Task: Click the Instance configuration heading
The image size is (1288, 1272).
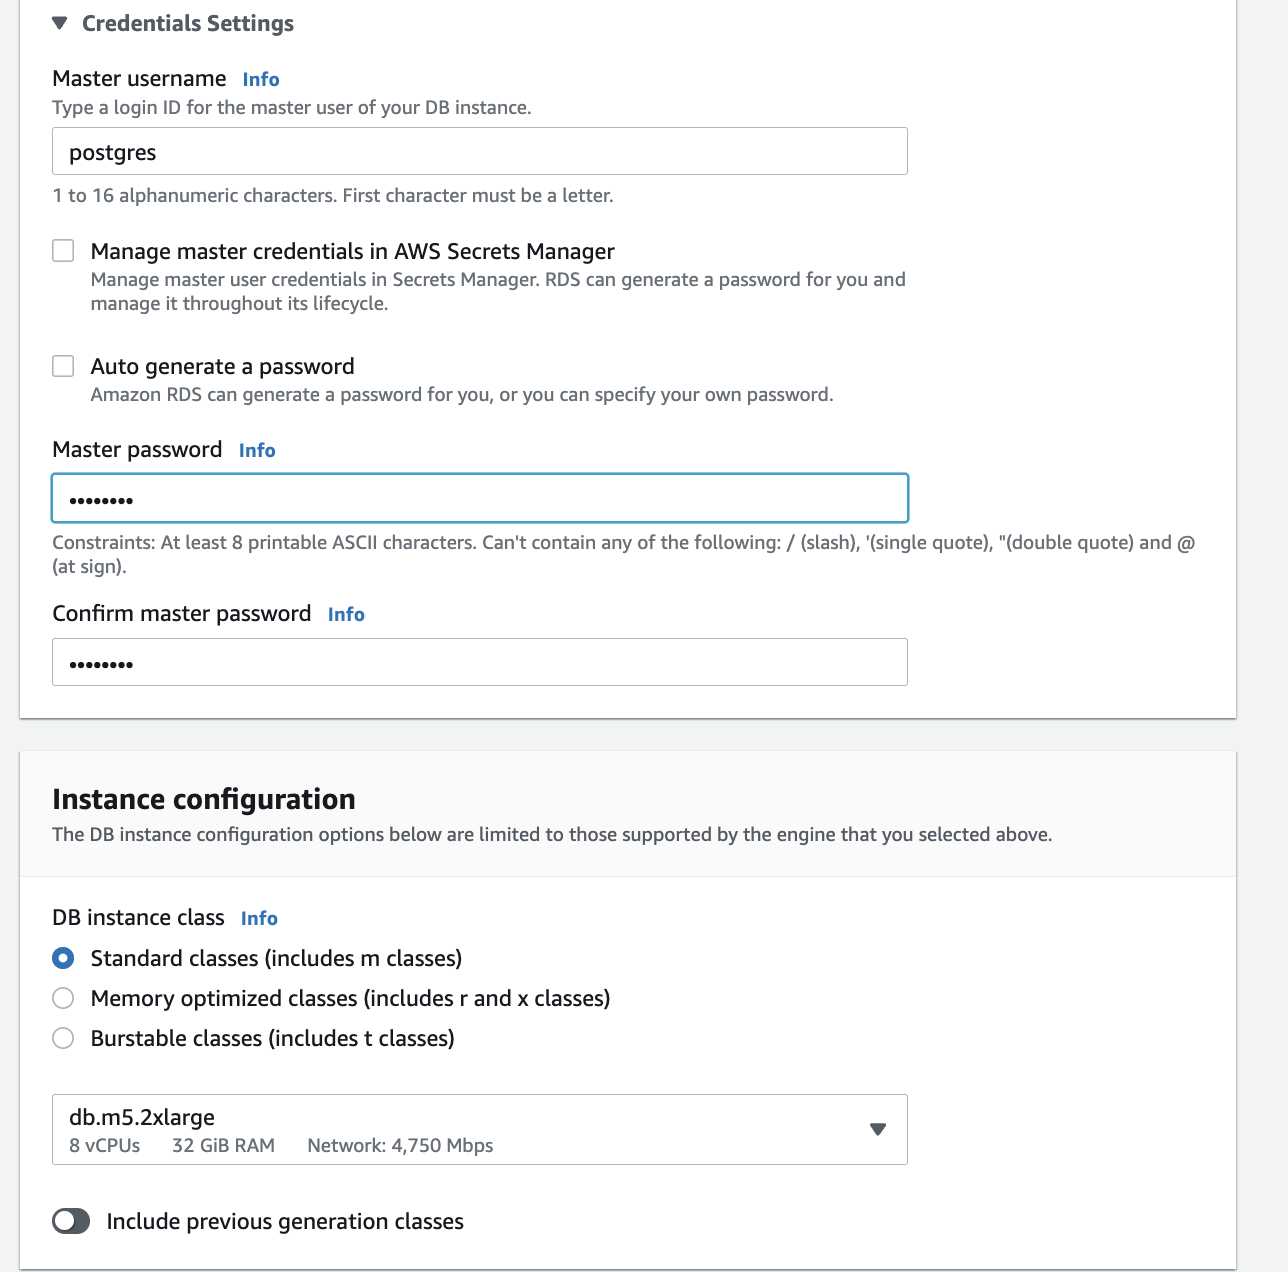Action: point(204,799)
